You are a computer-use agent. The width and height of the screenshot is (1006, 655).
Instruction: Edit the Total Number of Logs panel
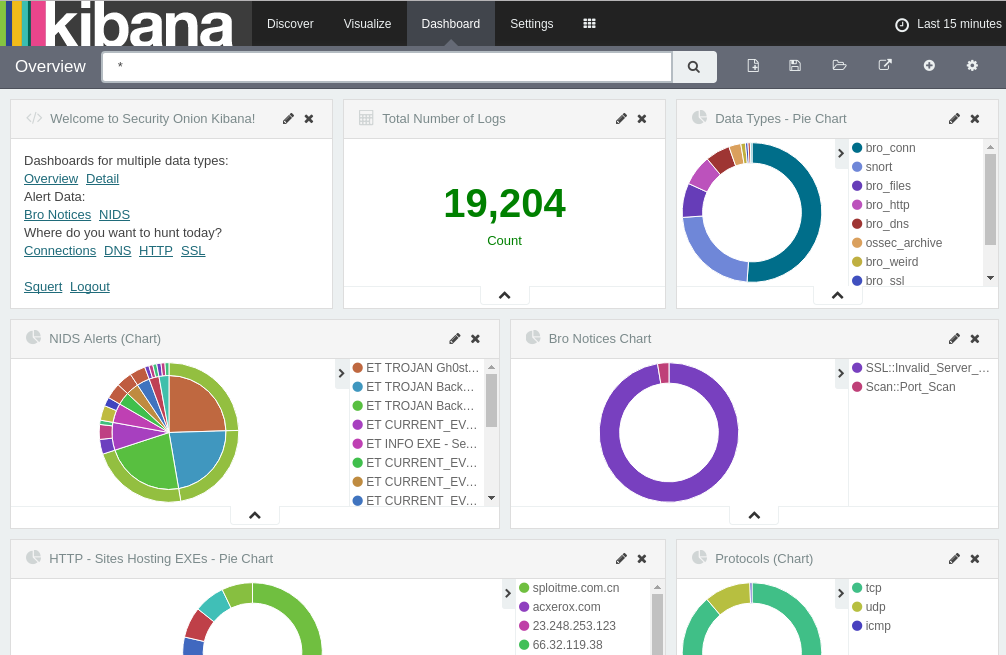621,118
